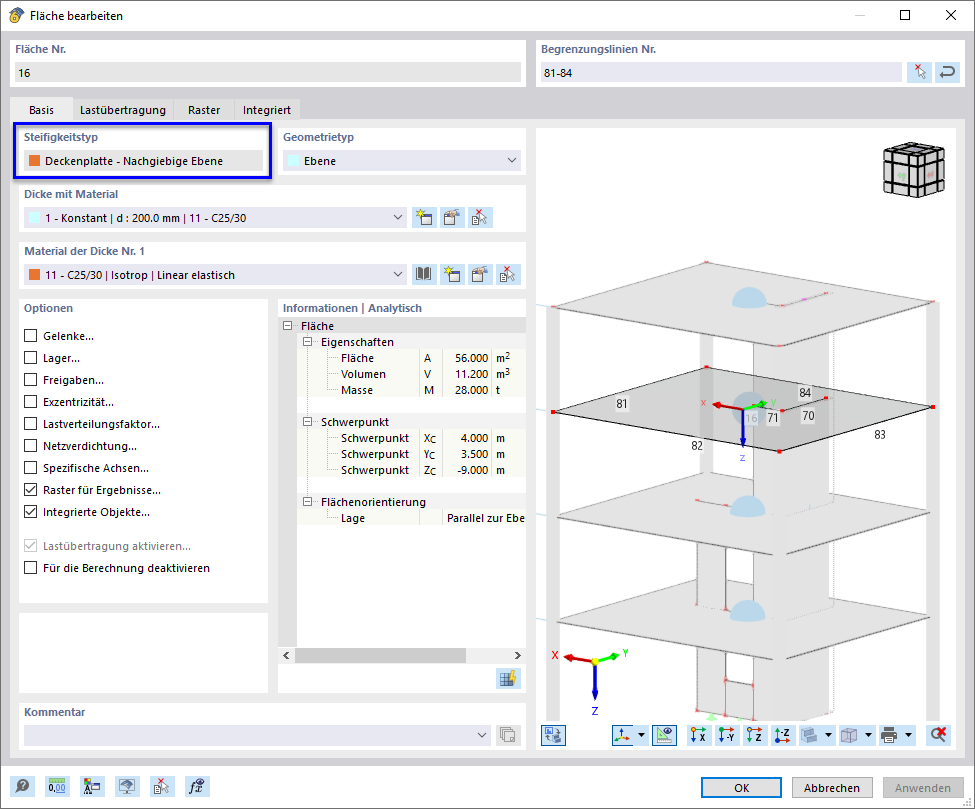Click the reverse arrow icon beside the Begrenzungslinien field
This screenshot has width=975, height=809.
point(947,72)
